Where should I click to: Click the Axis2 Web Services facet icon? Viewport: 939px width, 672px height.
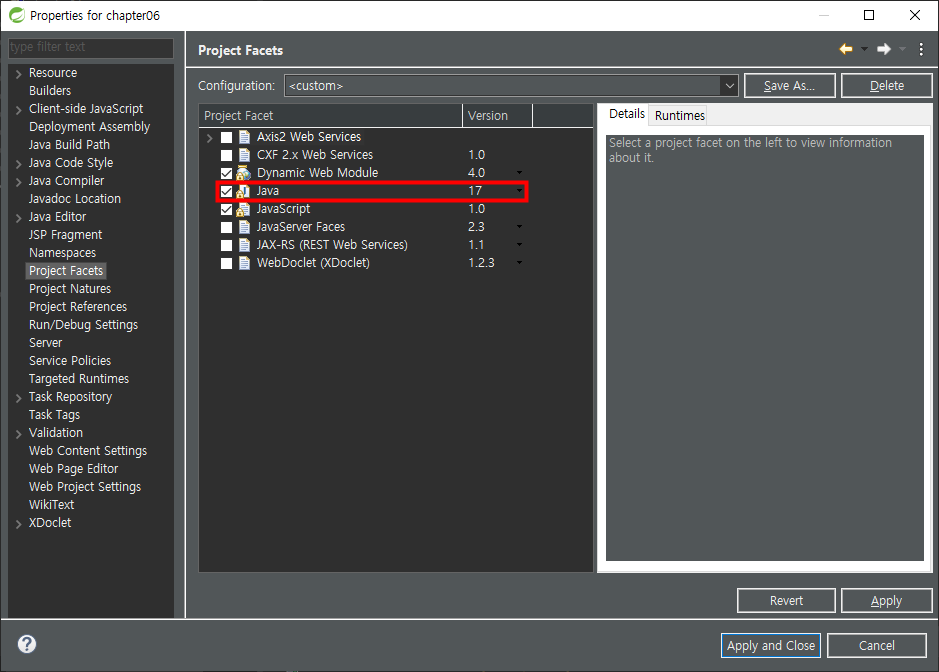pos(244,137)
